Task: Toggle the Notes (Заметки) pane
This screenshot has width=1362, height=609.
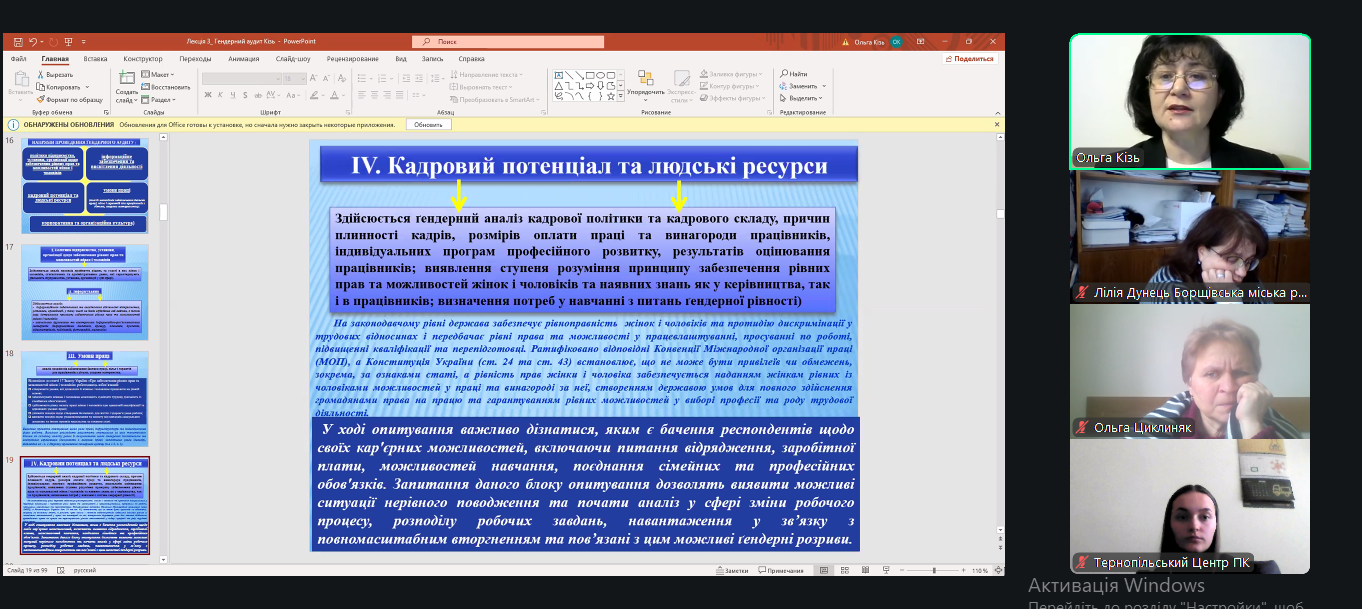Action: pos(731,570)
